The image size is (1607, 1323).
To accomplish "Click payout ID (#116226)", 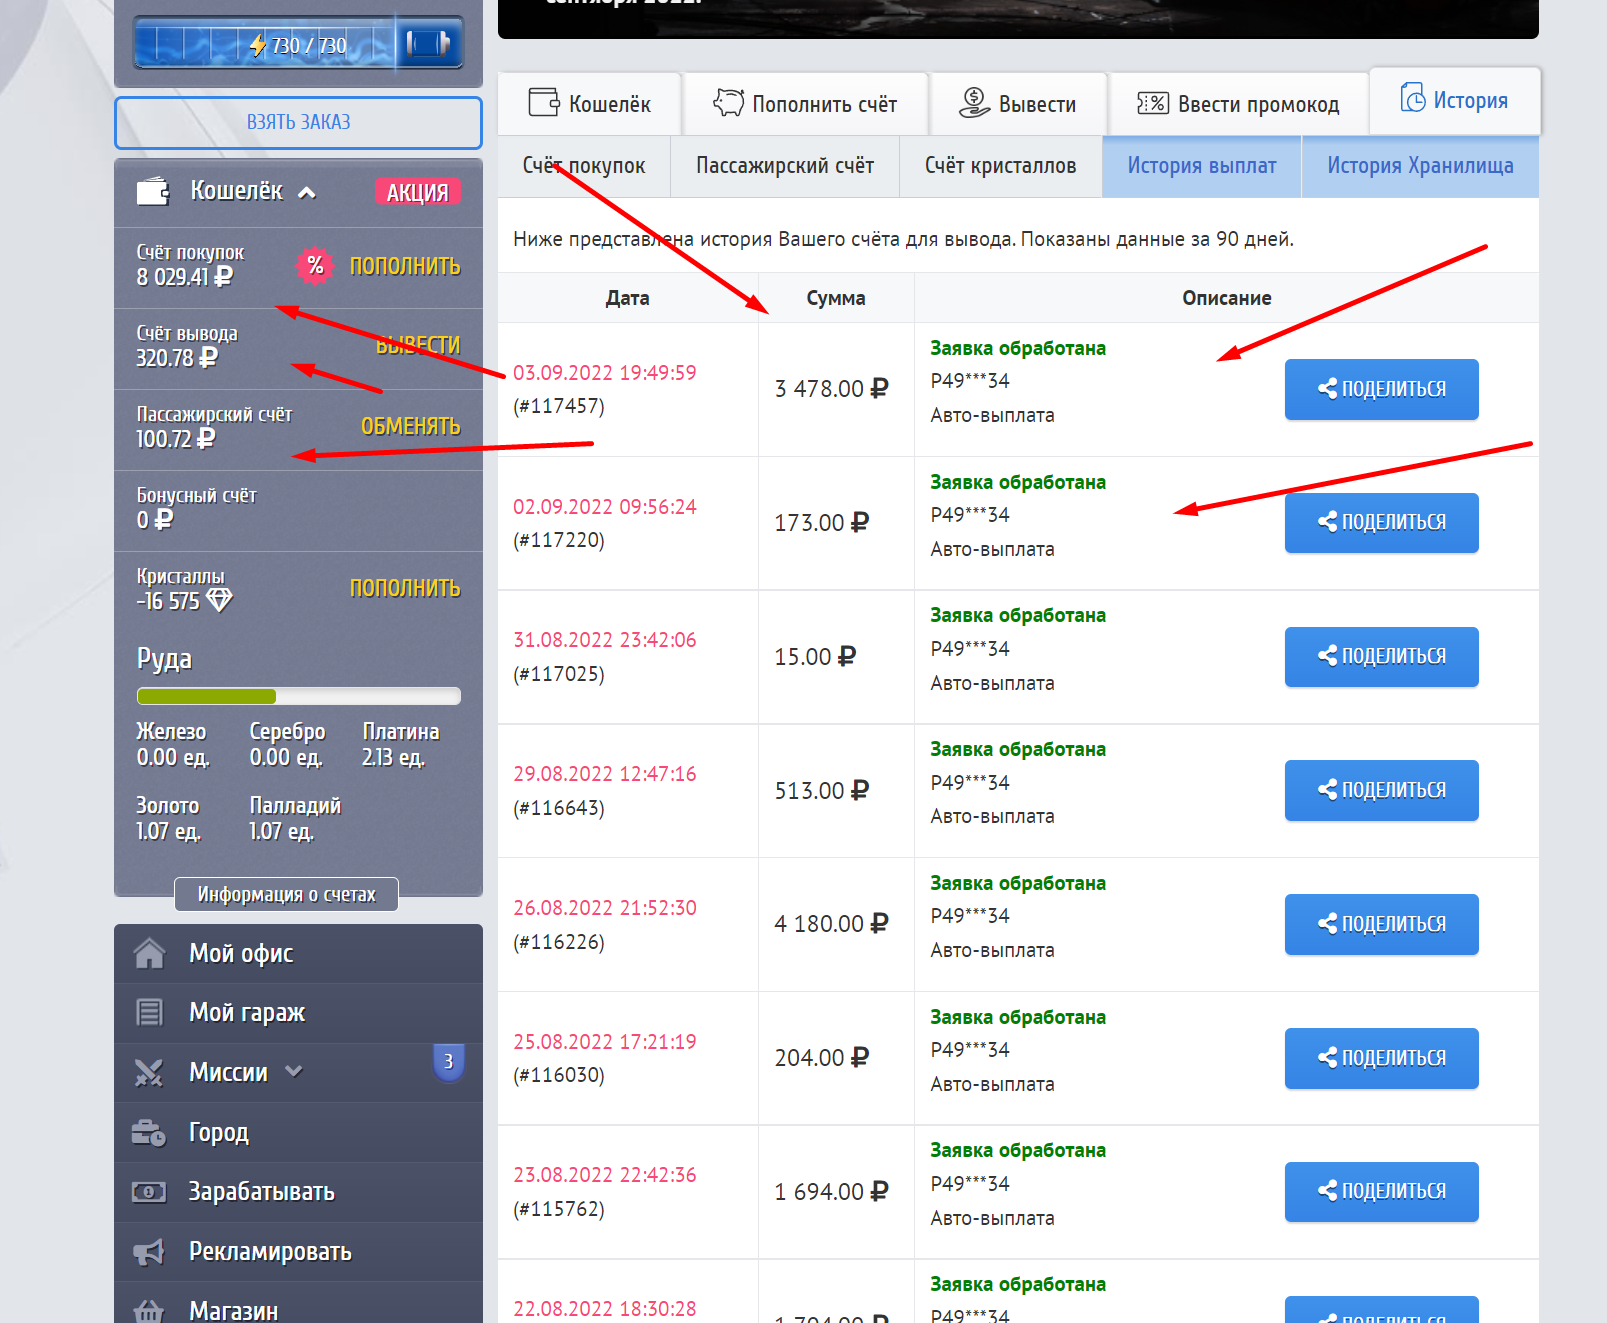I will click(559, 942).
